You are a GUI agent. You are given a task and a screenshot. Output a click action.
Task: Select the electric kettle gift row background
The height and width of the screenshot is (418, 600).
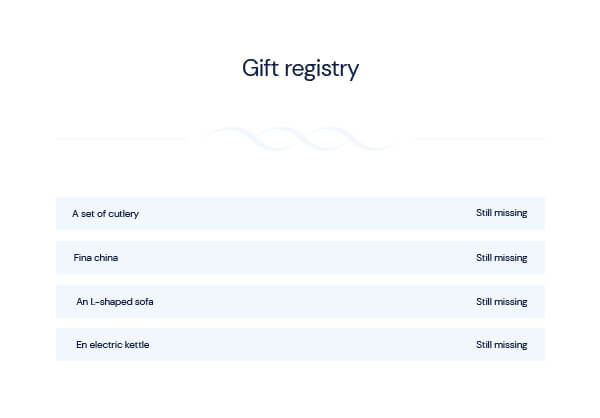point(300,345)
